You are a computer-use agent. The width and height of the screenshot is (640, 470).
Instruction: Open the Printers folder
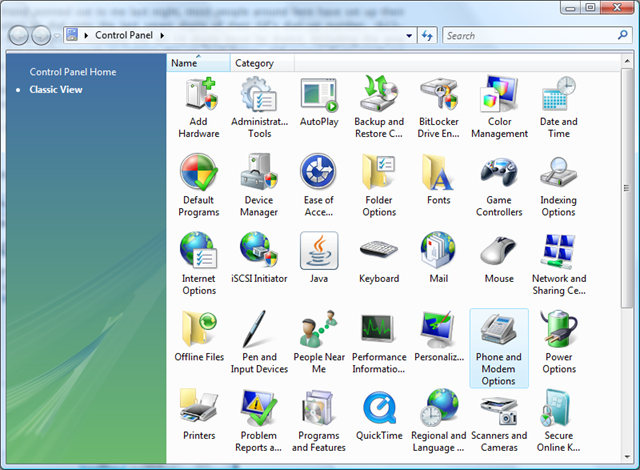pyautogui.click(x=199, y=415)
